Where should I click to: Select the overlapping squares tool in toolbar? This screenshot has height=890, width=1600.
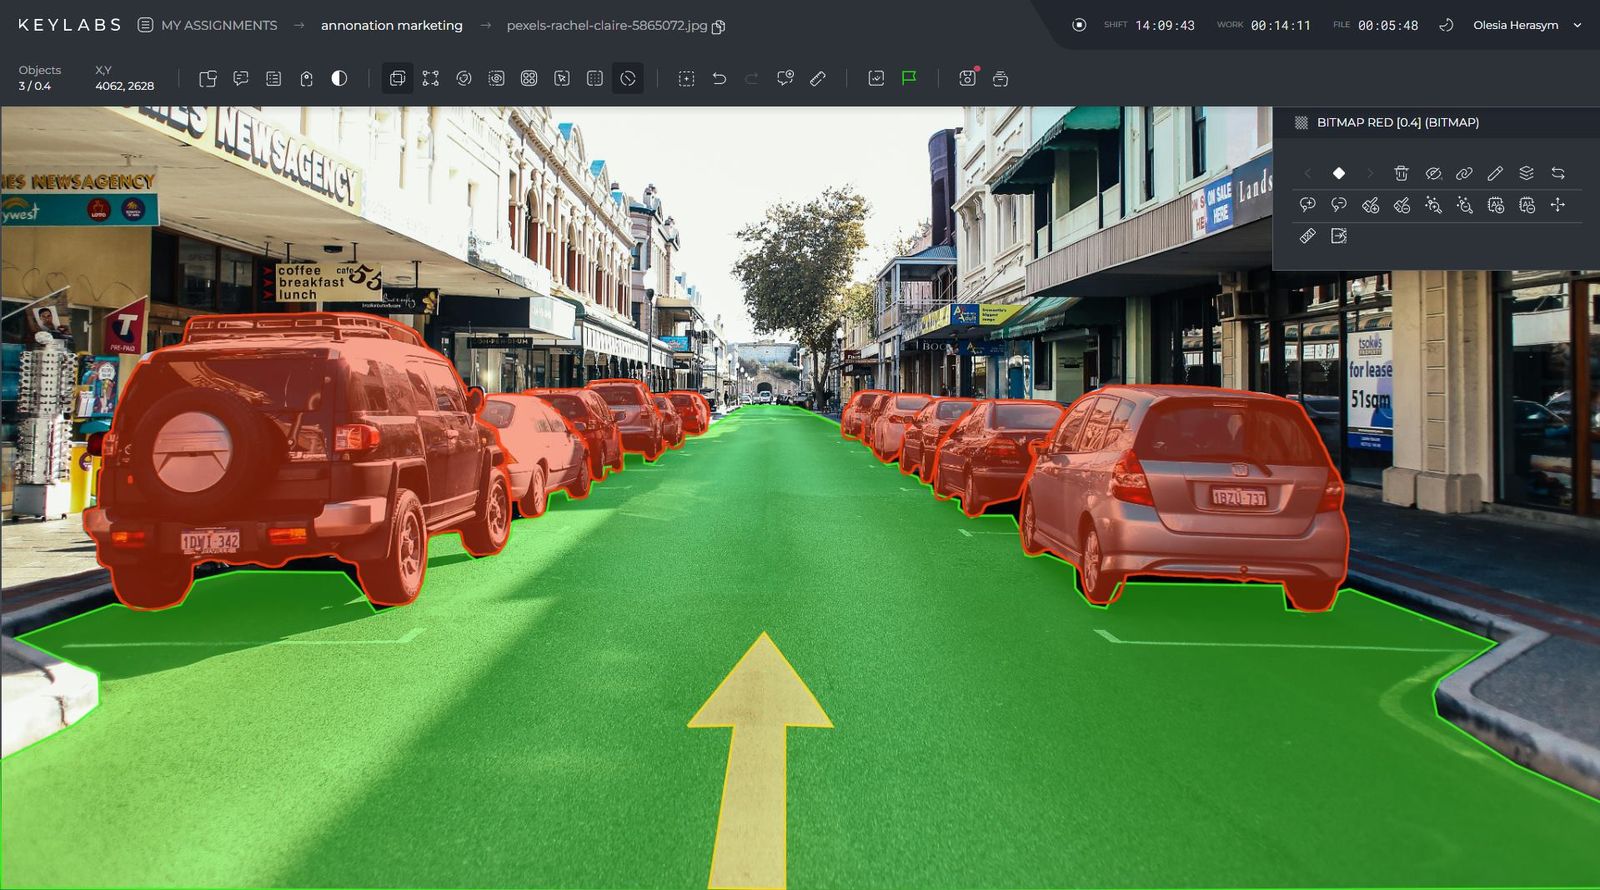tap(397, 78)
